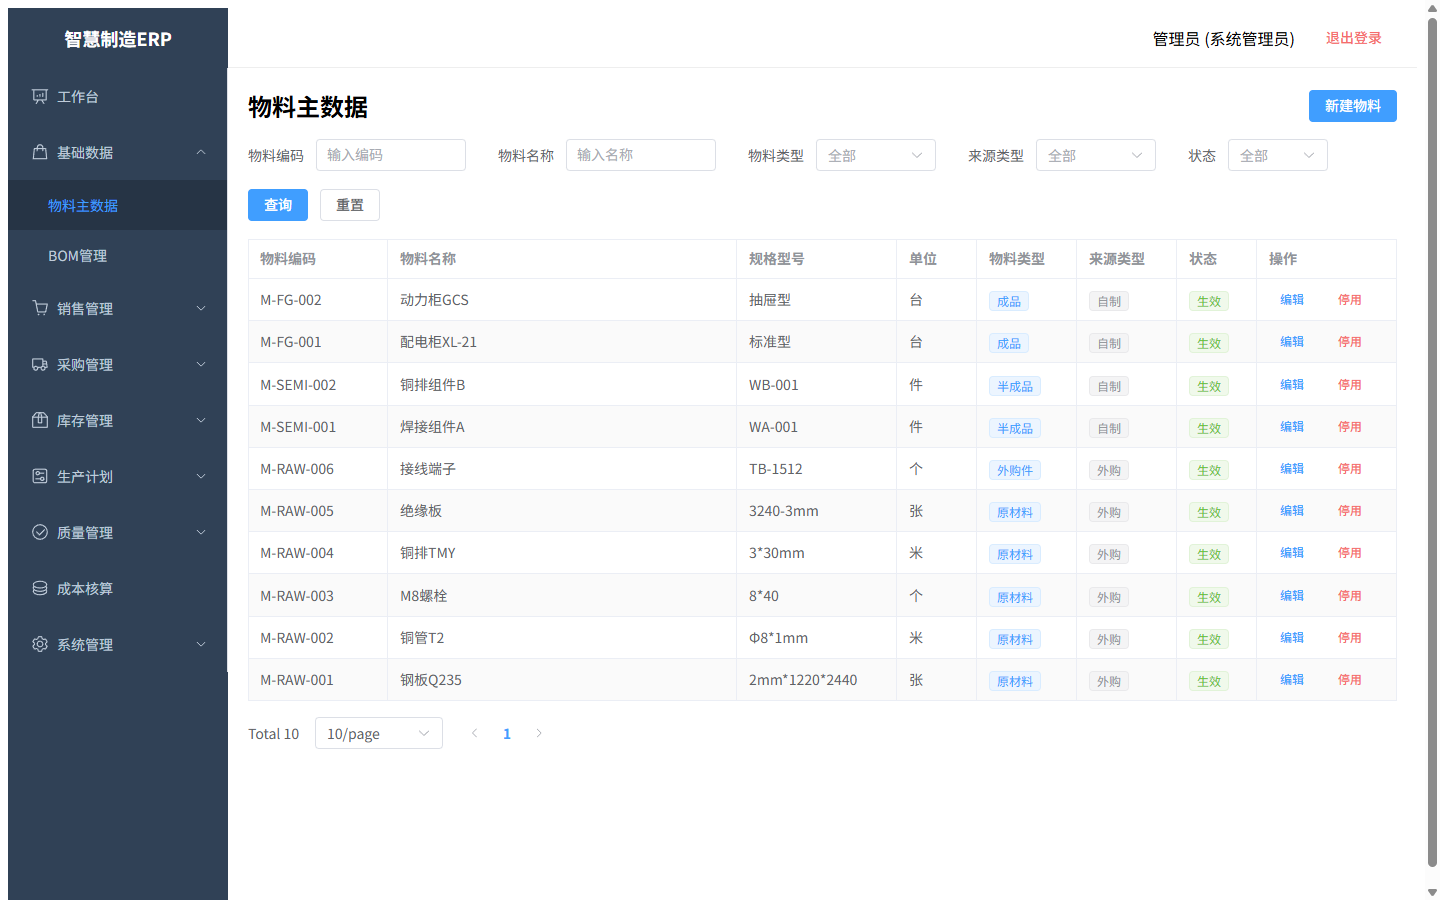Click the 系统管理 gear icon

40,645
